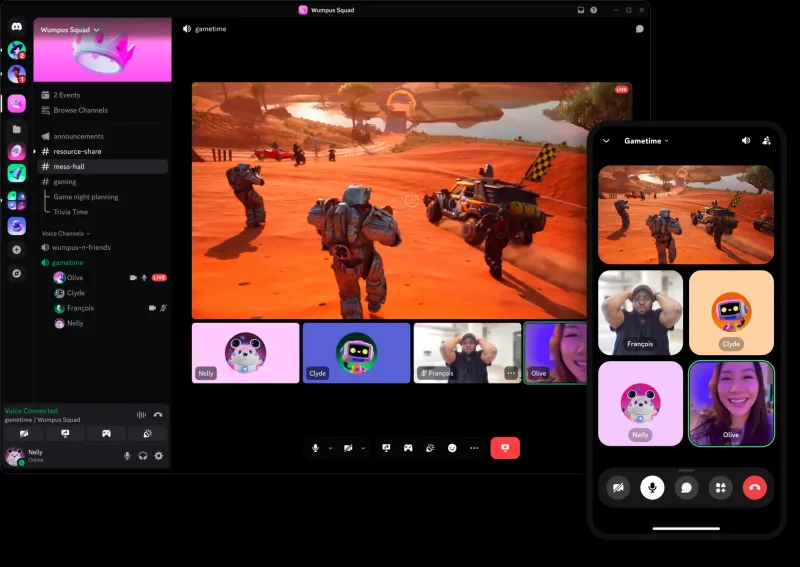
Task: End call with red phone button
Action: coord(755,487)
